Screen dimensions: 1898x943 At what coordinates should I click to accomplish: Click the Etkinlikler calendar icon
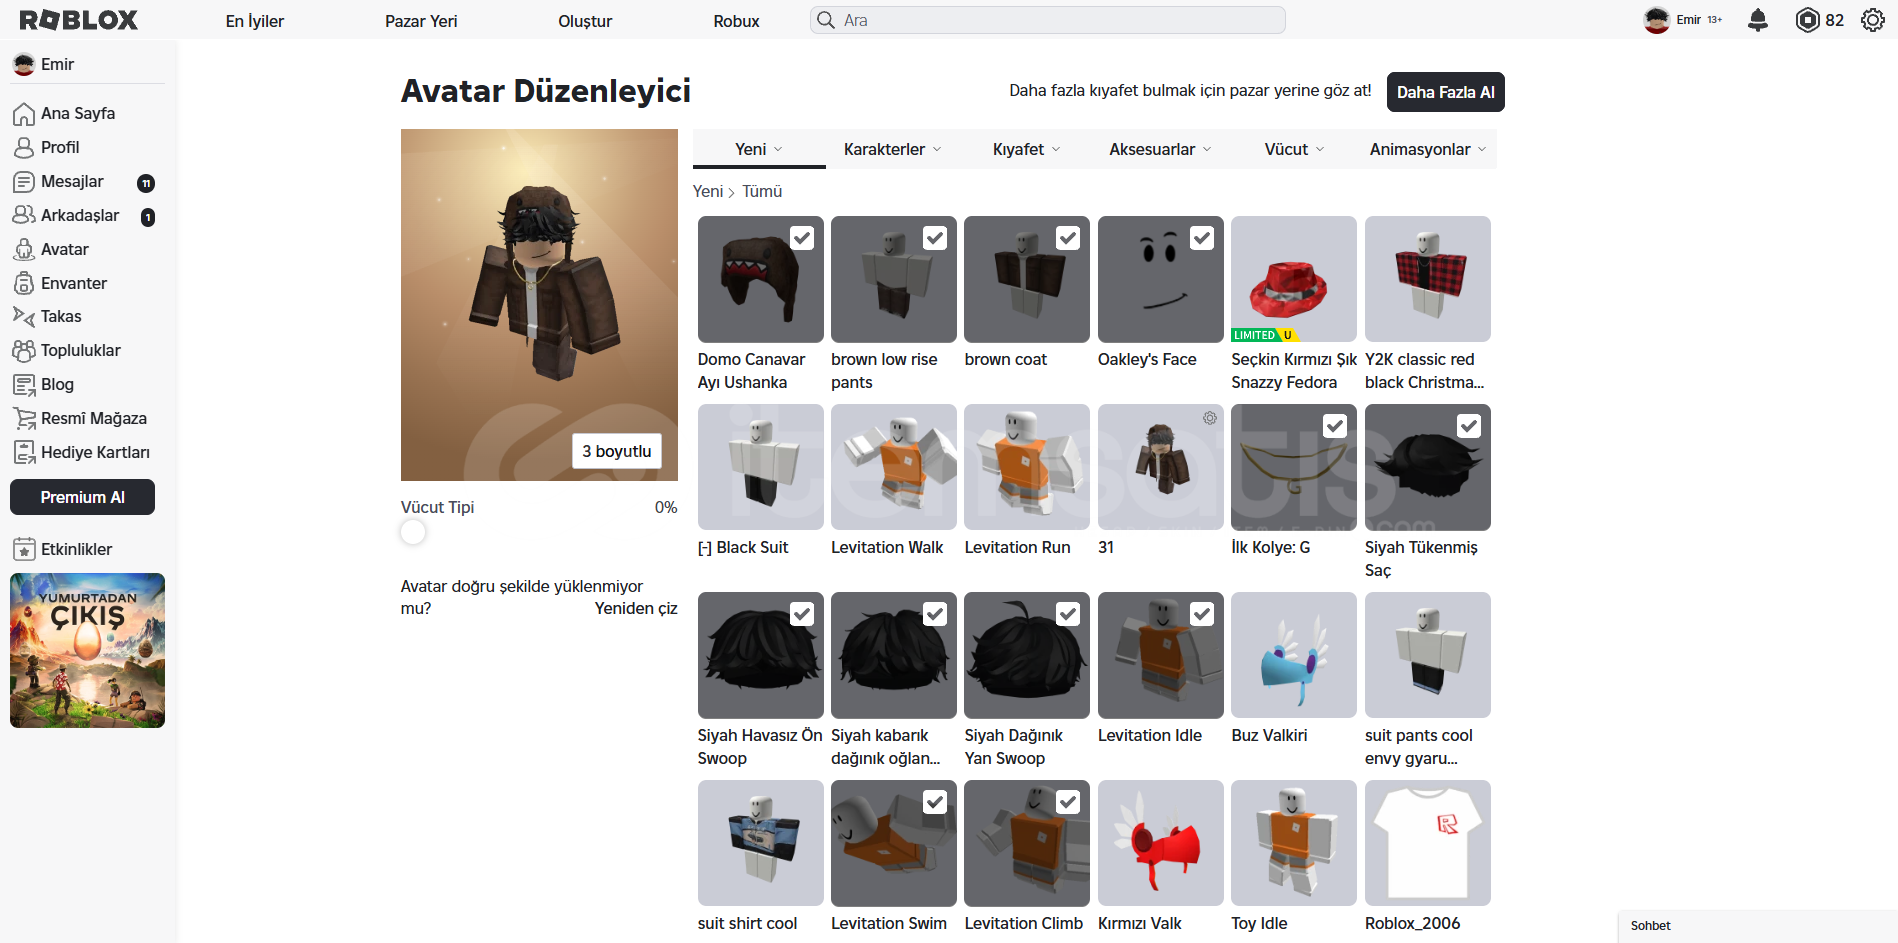click(24, 549)
